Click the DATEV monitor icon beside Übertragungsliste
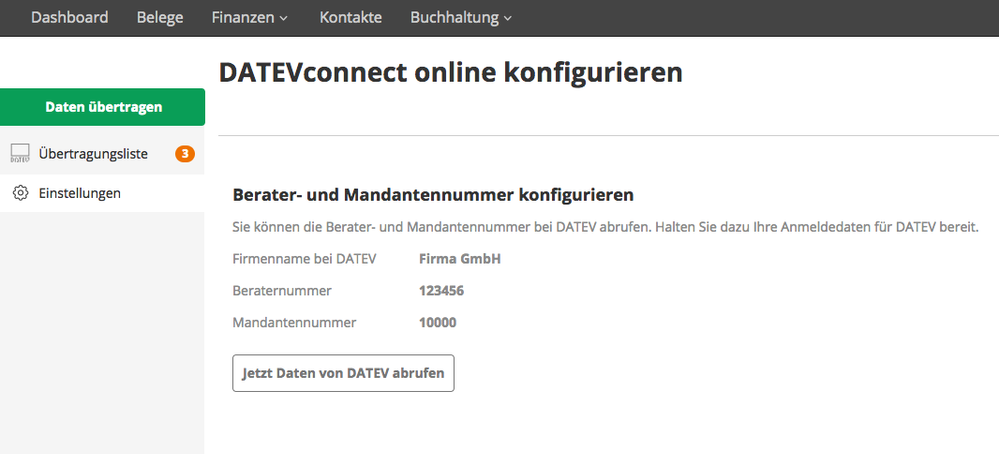 [x=20, y=153]
